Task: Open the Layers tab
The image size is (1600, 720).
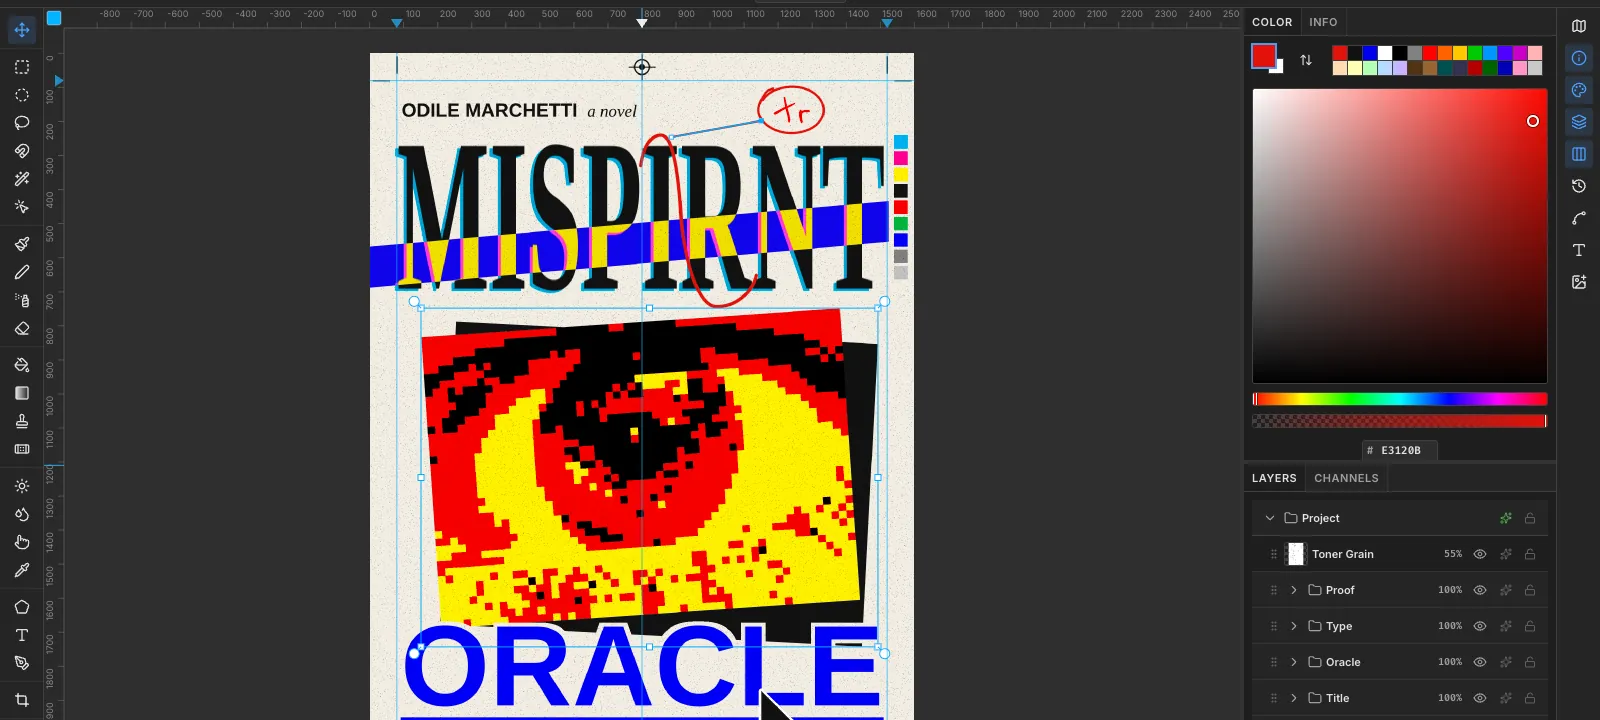Action: point(1274,478)
